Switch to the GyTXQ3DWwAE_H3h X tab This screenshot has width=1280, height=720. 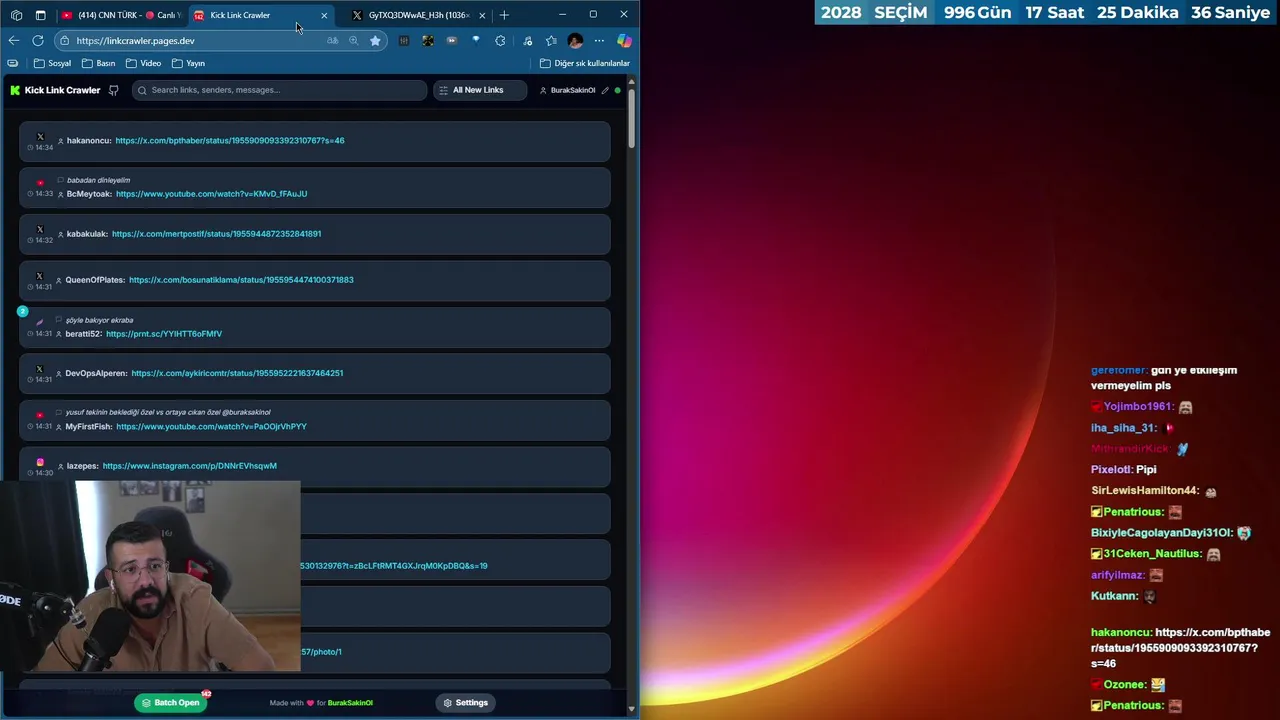click(x=418, y=15)
